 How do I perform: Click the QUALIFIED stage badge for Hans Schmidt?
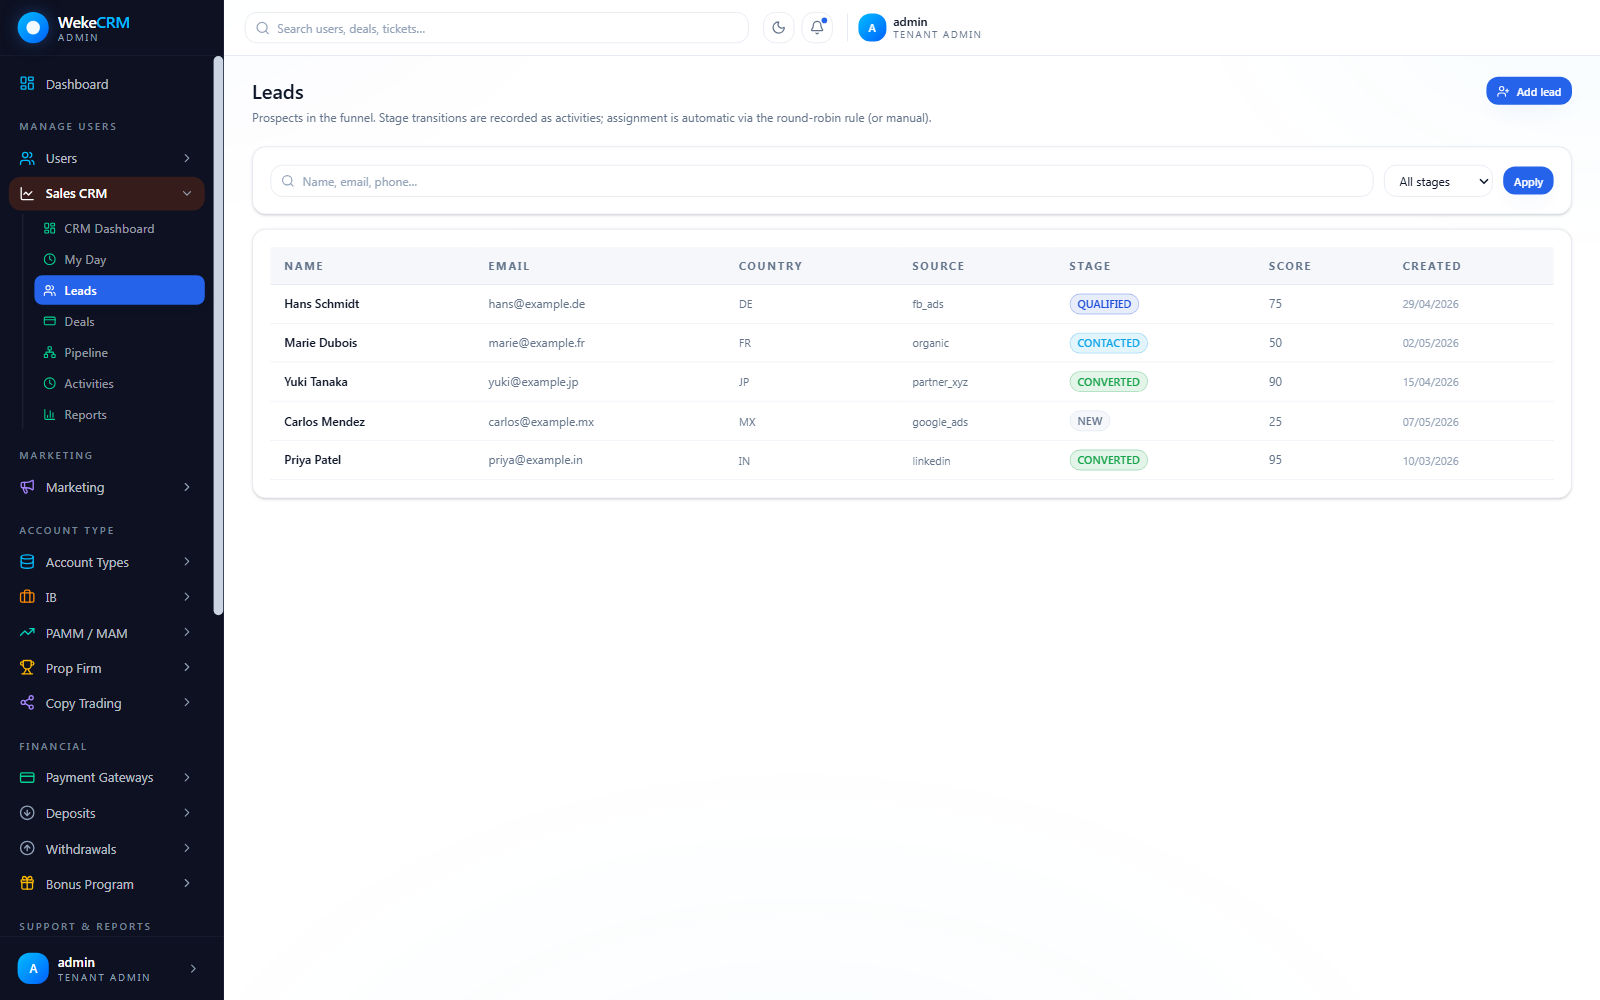tap(1104, 304)
